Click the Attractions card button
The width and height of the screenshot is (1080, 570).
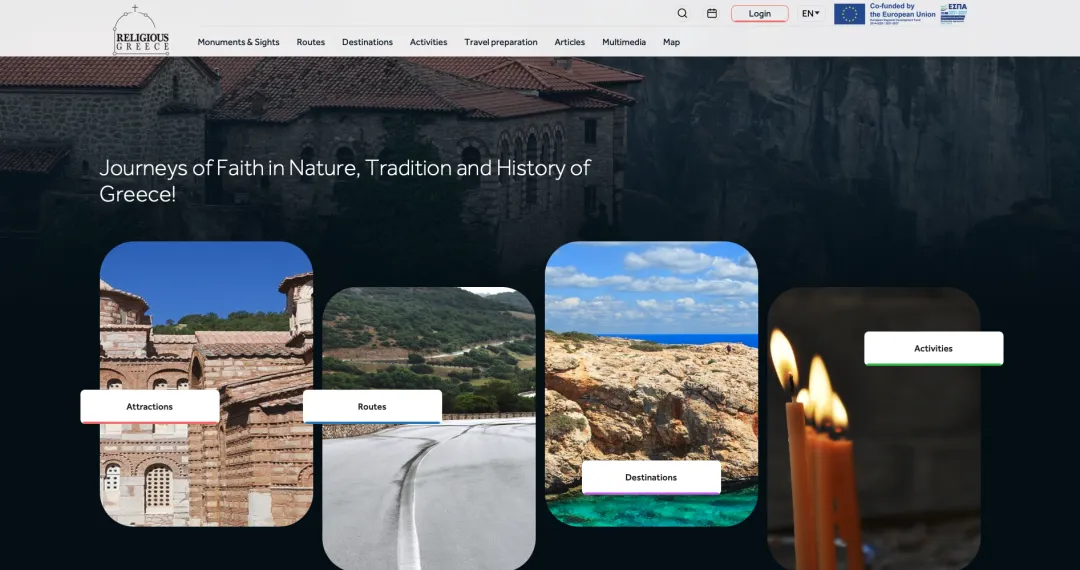coord(150,407)
